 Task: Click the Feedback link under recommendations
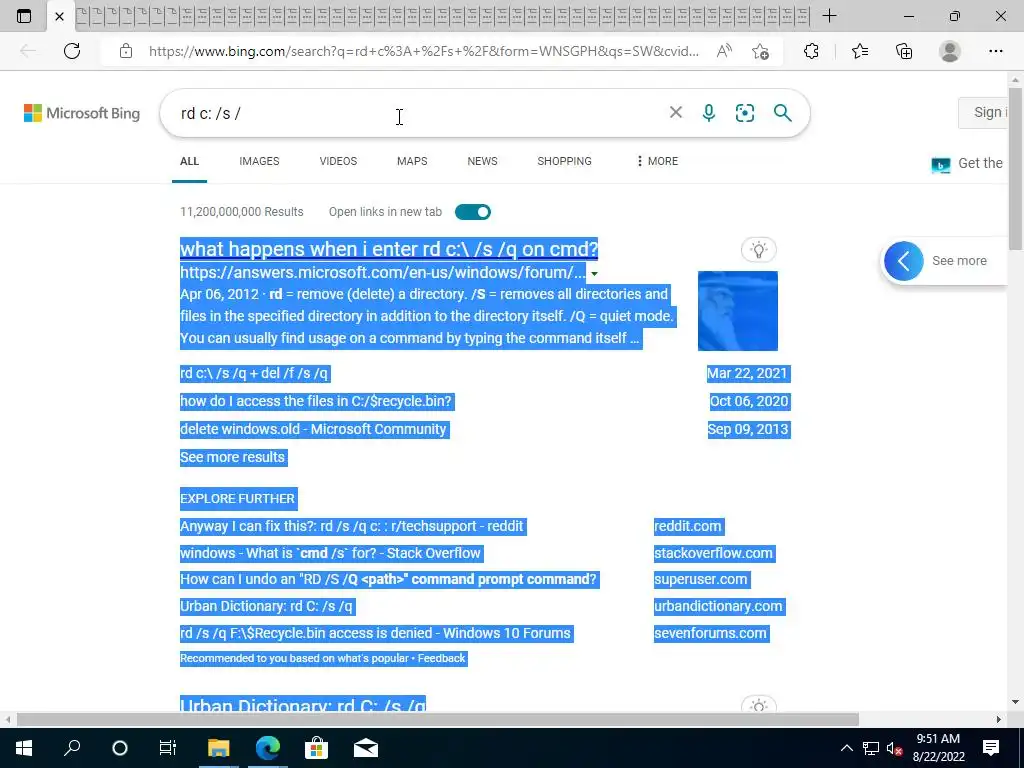441,658
